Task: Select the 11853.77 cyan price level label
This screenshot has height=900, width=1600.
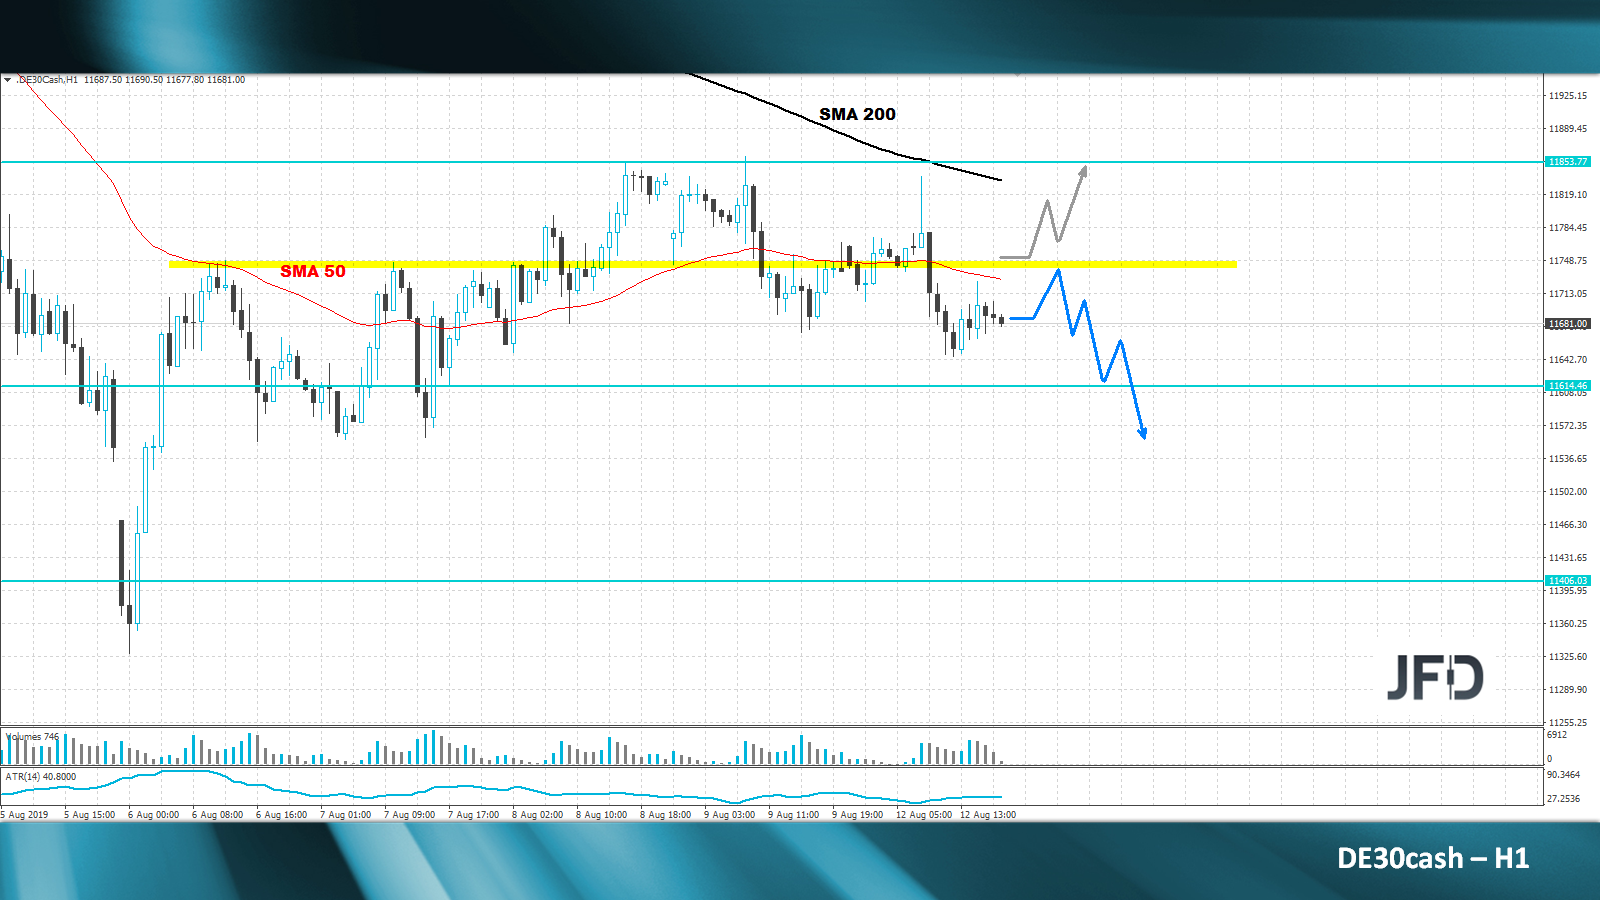Action: (1567, 162)
